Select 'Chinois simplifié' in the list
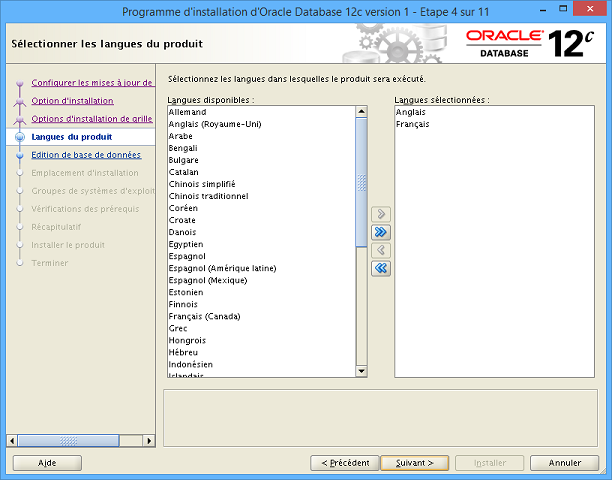The height and width of the screenshot is (480, 612). (262, 184)
